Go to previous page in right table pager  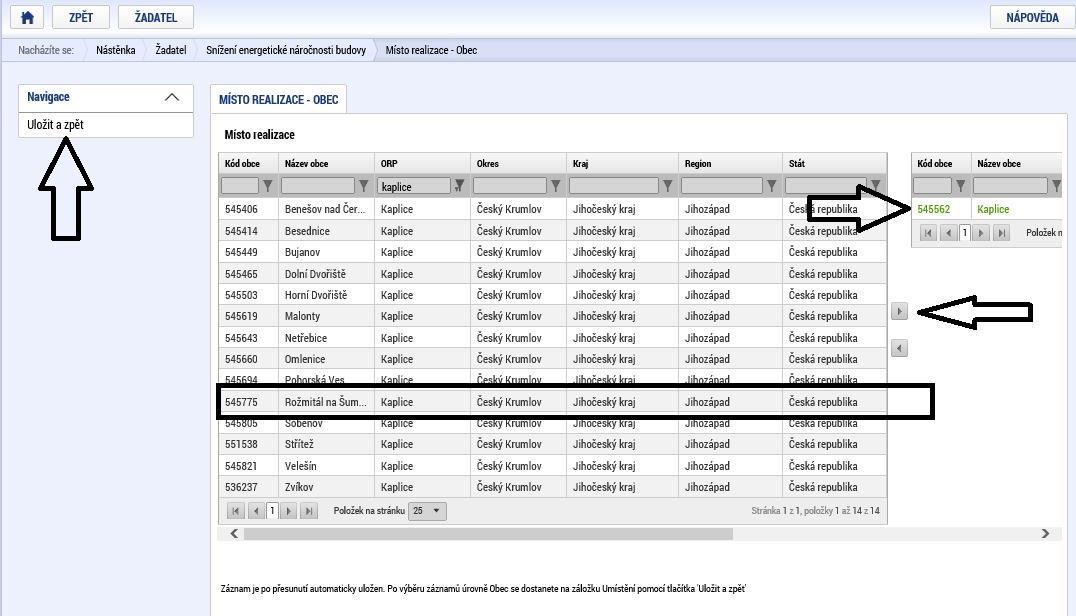[x=949, y=233]
